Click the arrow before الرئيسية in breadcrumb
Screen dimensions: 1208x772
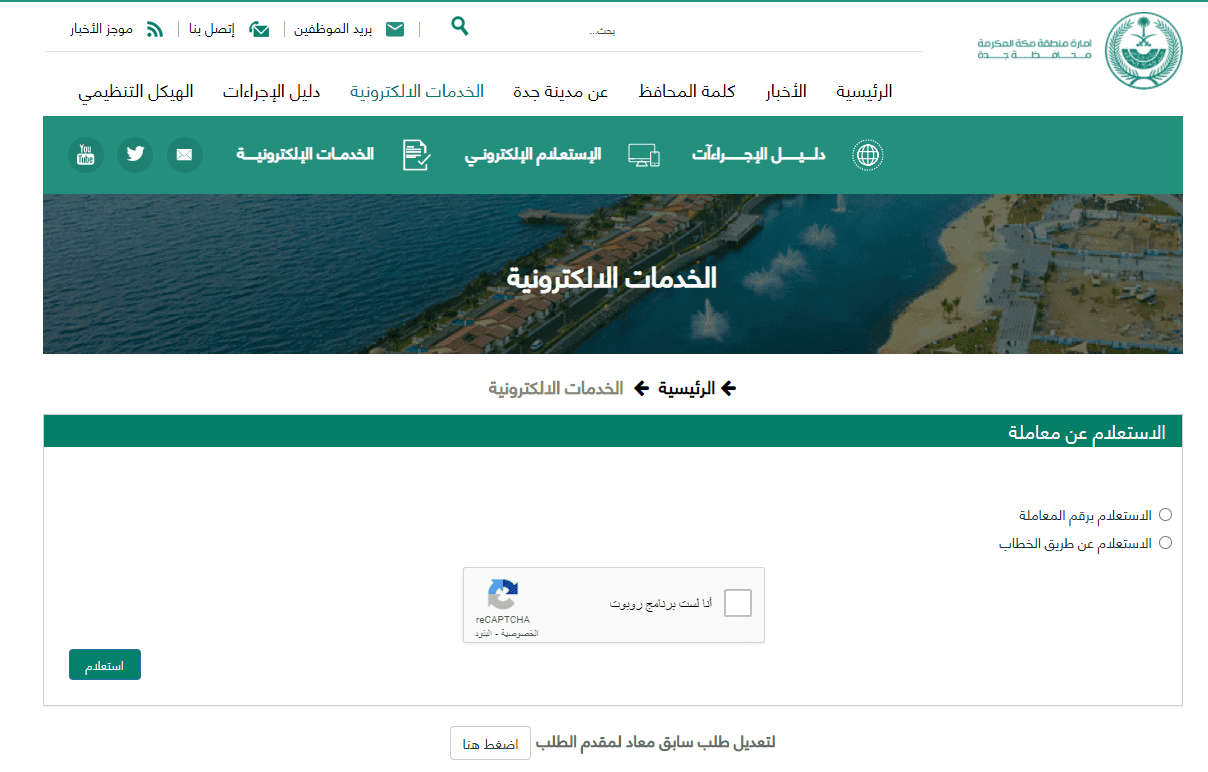point(728,388)
